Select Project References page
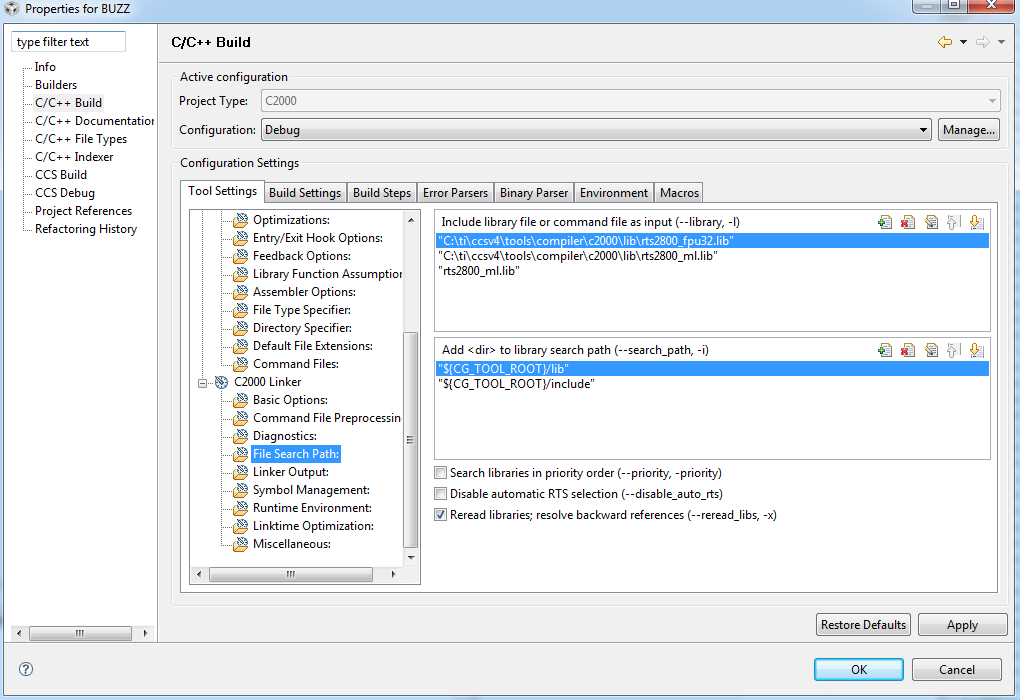This screenshot has width=1020, height=700. [x=83, y=211]
